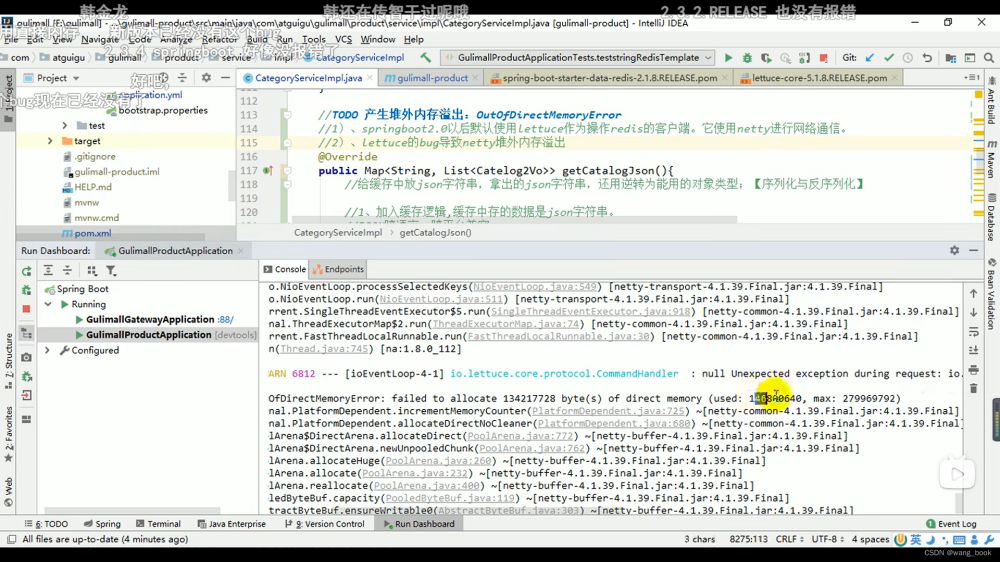Toggle scroll to end of console
1000x562 pixels.
click(973, 350)
